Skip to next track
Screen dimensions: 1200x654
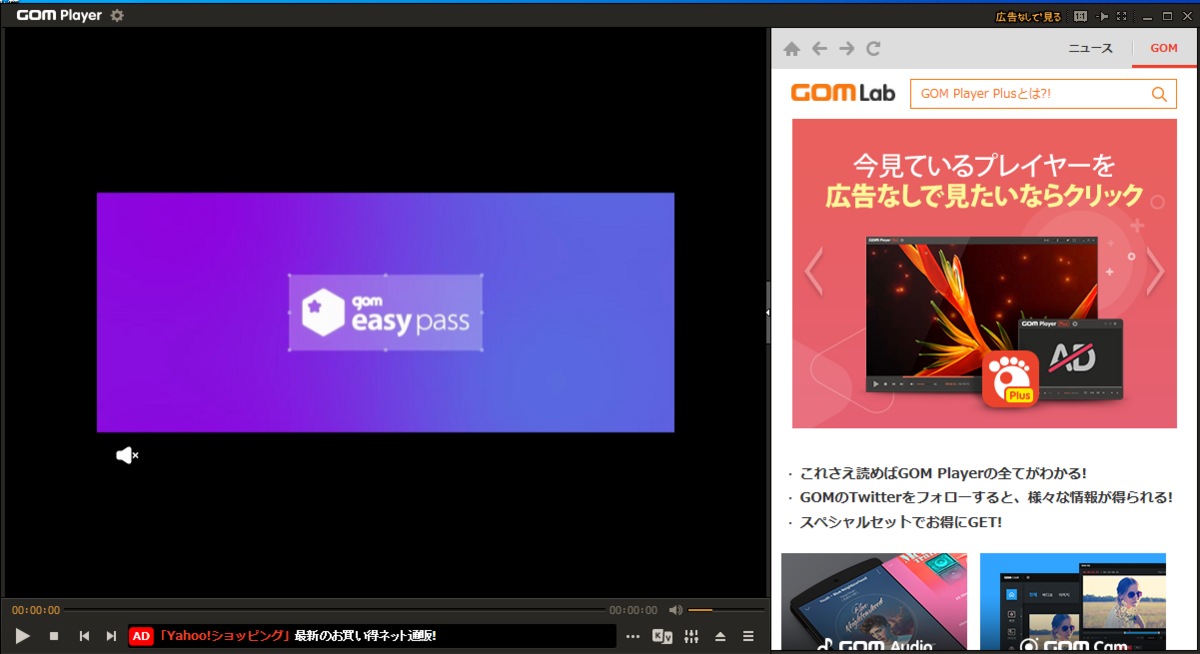(112, 636)
